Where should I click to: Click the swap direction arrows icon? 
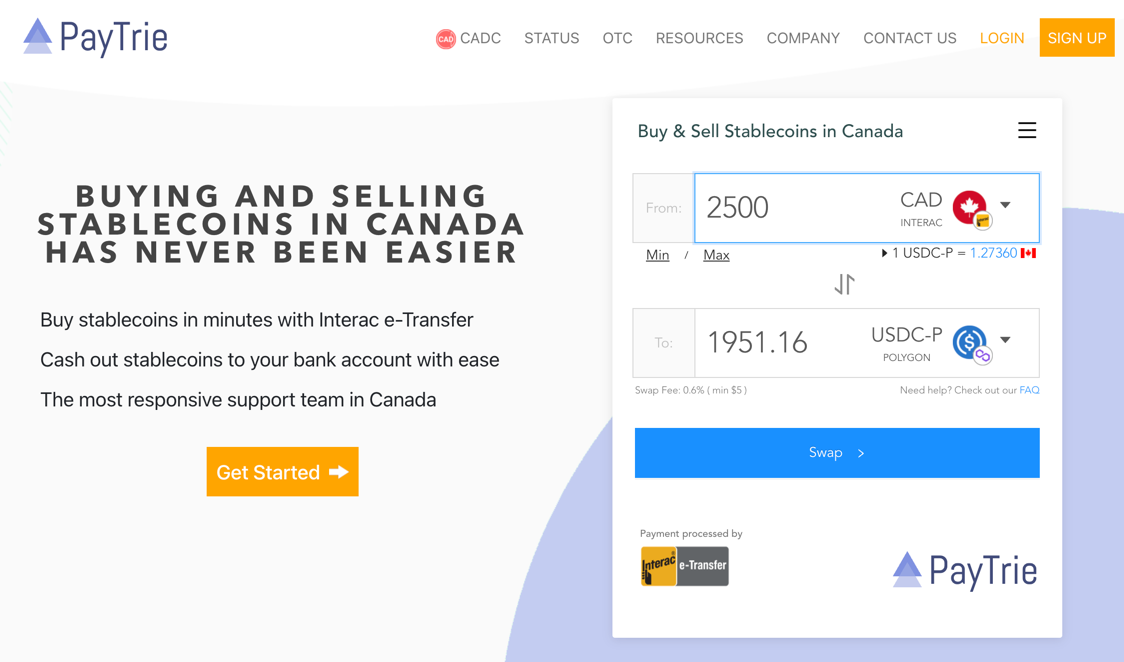point(844,284)
